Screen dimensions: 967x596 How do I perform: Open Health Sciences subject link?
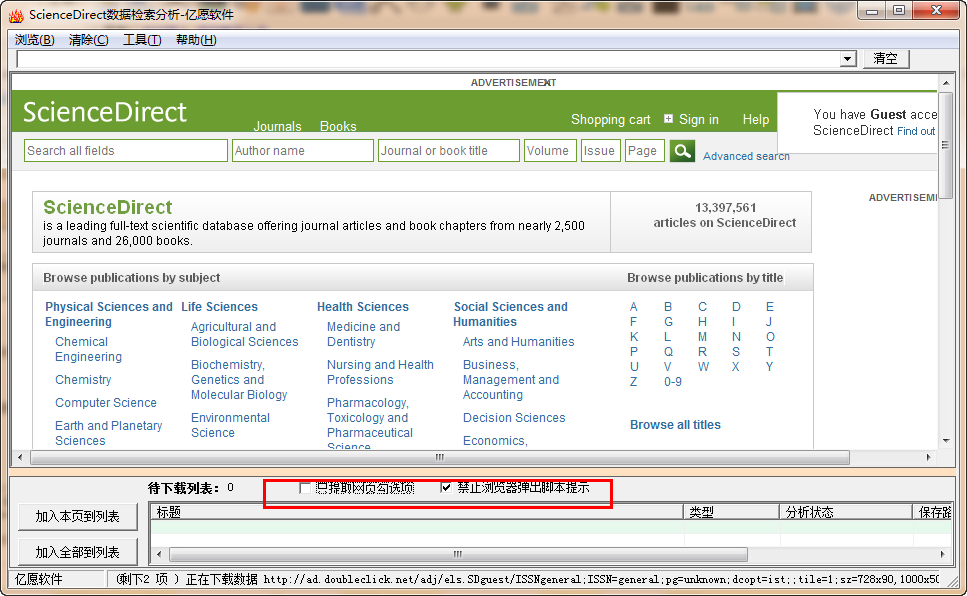(363, 307)
